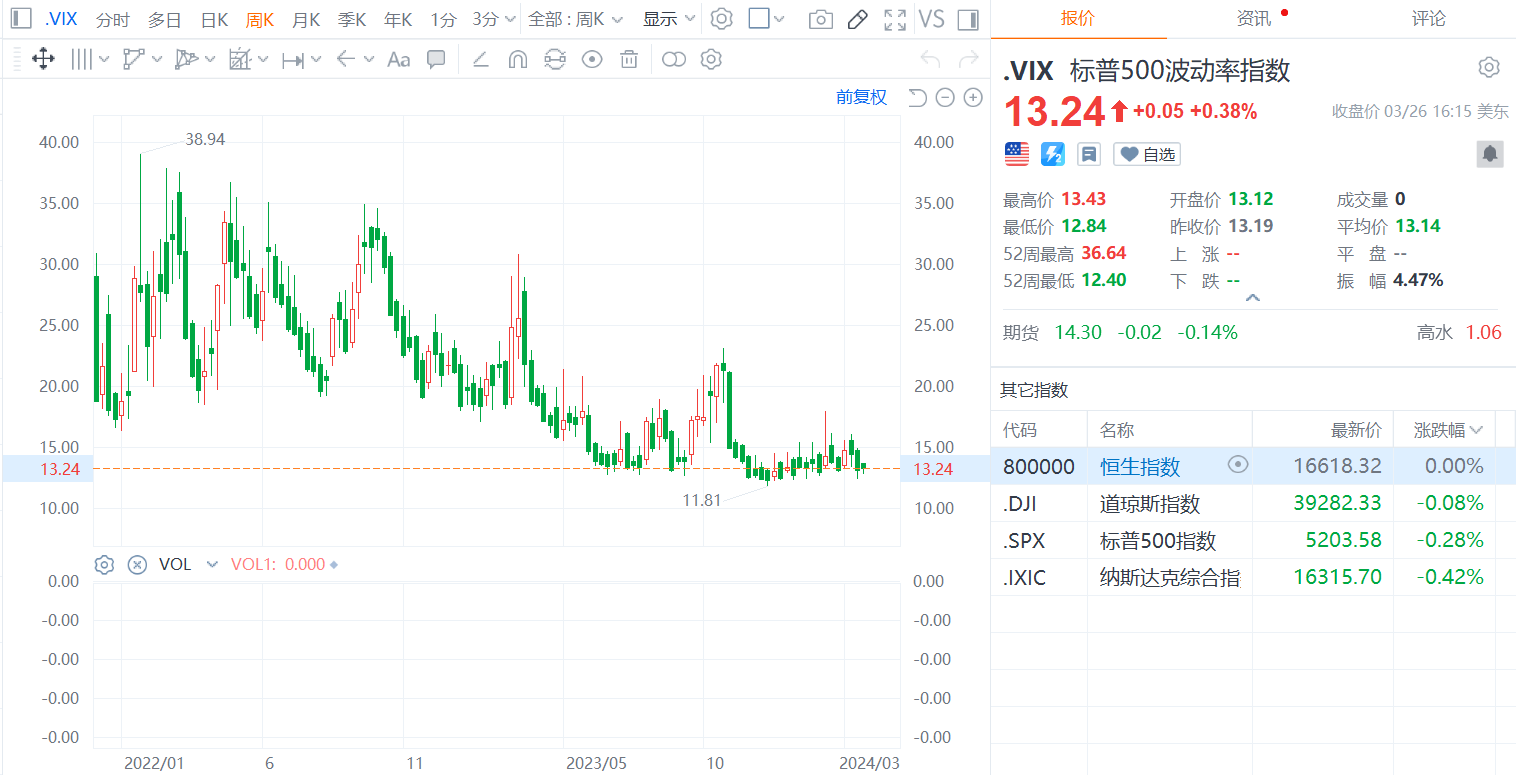Select the pencil drawing tool
Viewport: 1517px width, 775px height.
point(858,19)
